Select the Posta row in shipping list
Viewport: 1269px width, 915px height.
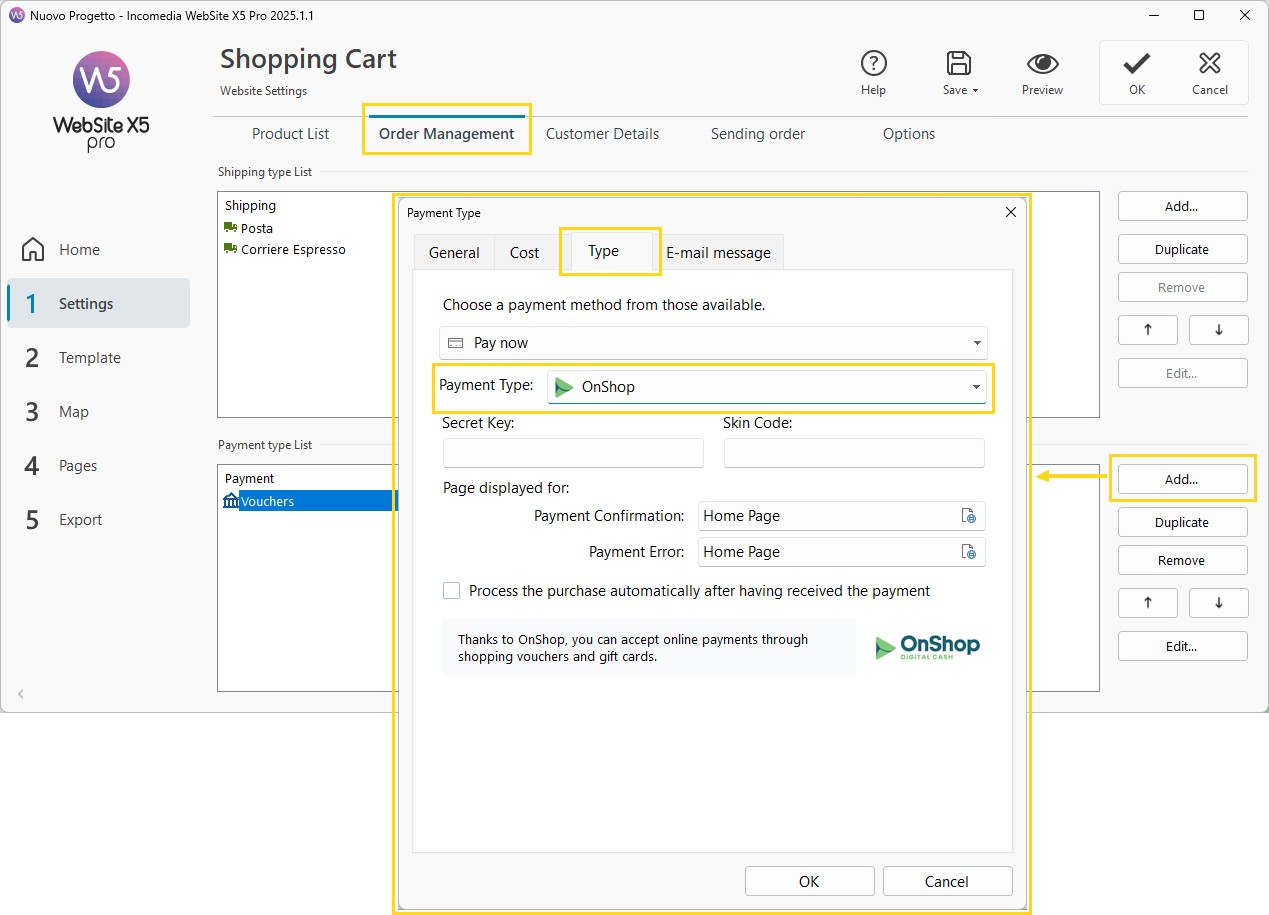(x=308, y=228)
